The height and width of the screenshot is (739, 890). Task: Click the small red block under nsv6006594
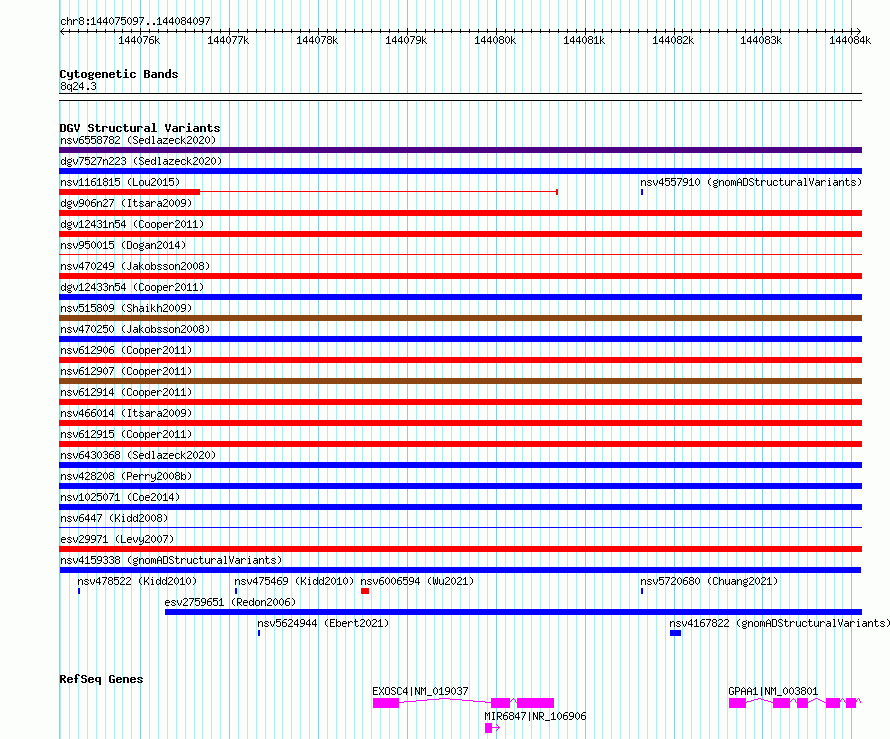click(365, 591)
